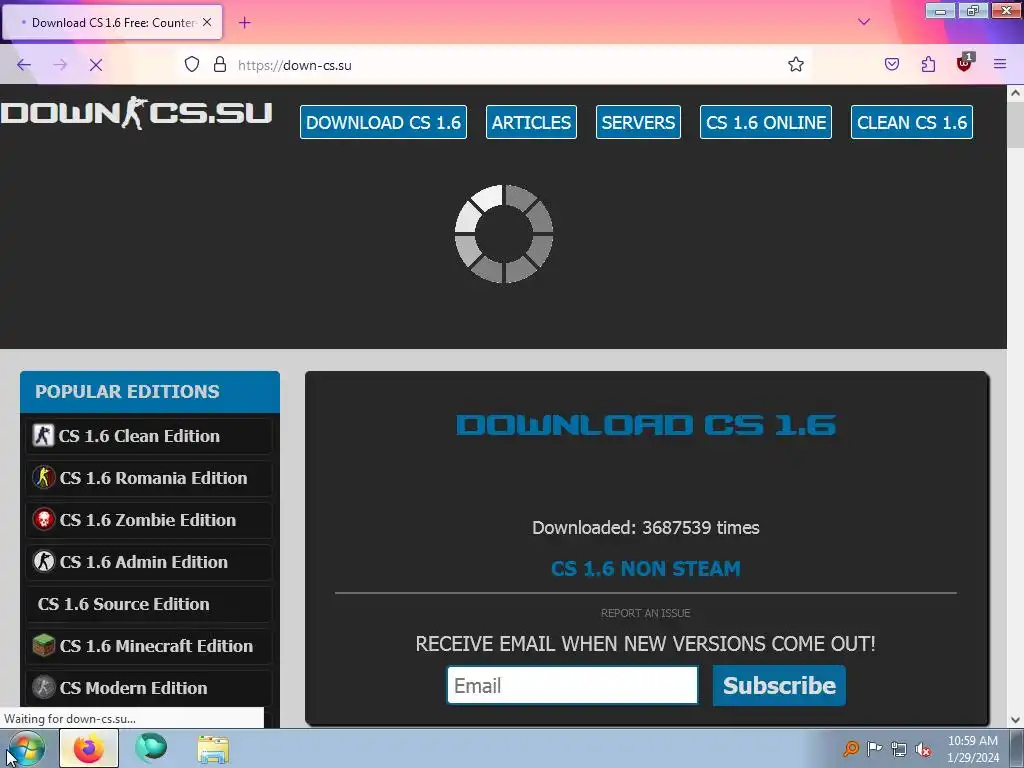
Task: Open CS 1.6 ONLINE nav button
Action: point(766,122)
